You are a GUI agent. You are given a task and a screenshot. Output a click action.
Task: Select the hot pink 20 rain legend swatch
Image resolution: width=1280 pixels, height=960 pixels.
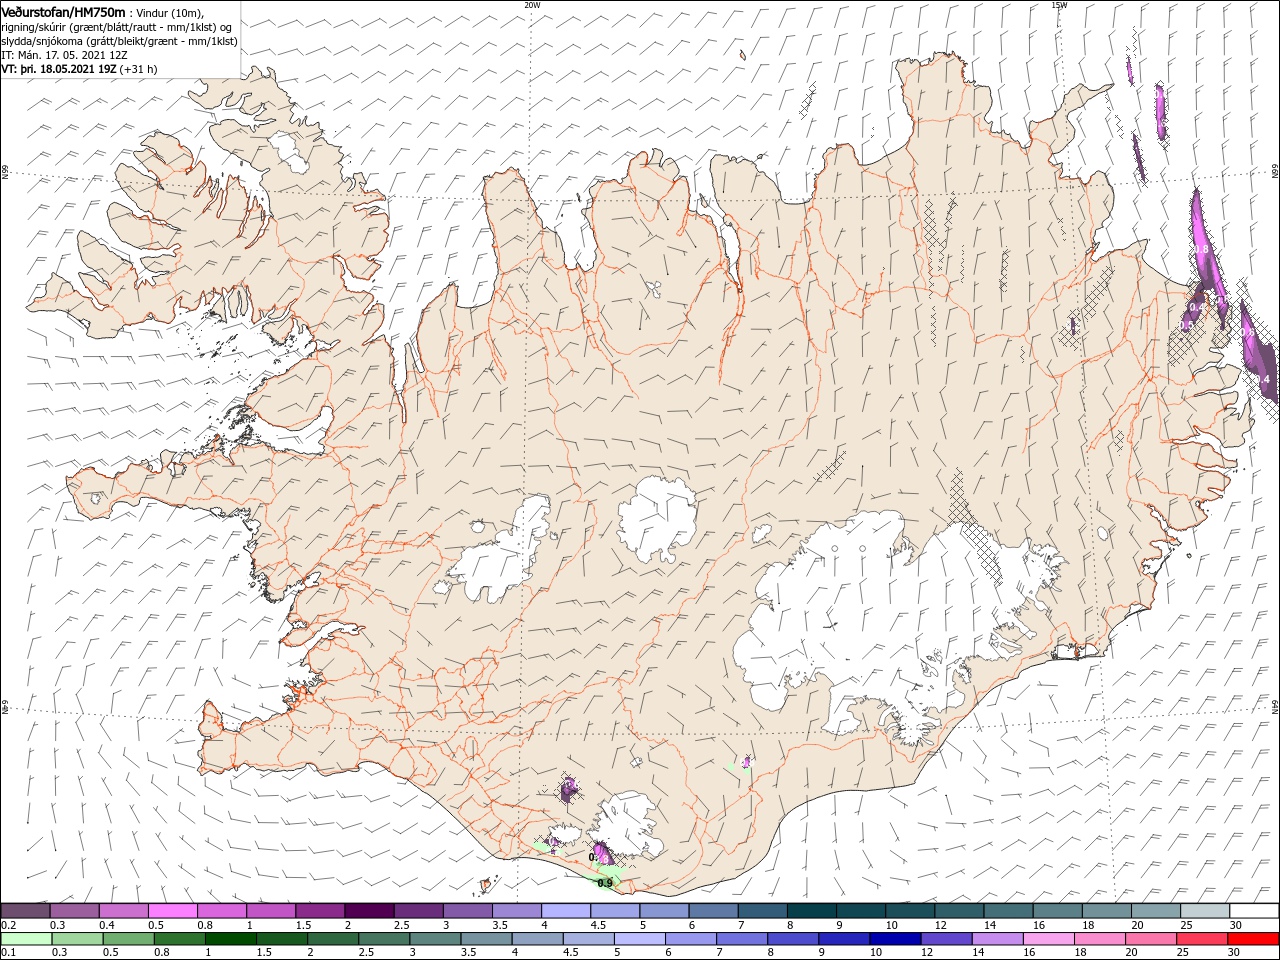[x=1149, y=939]
